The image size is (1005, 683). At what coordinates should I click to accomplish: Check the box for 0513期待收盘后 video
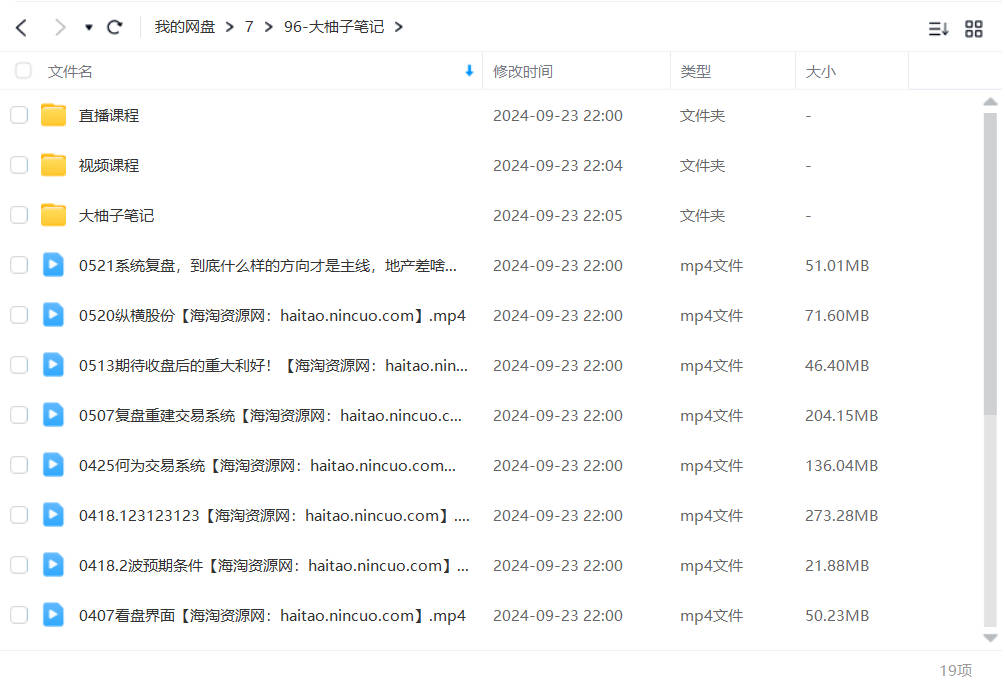pyautogui.click(x=19, y=365)
